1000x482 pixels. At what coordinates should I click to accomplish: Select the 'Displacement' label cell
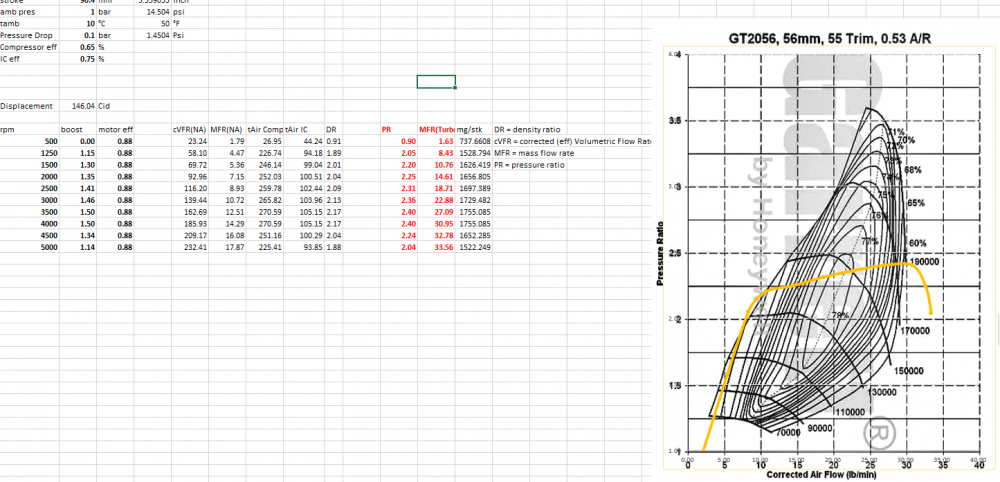tap(30, 106)
